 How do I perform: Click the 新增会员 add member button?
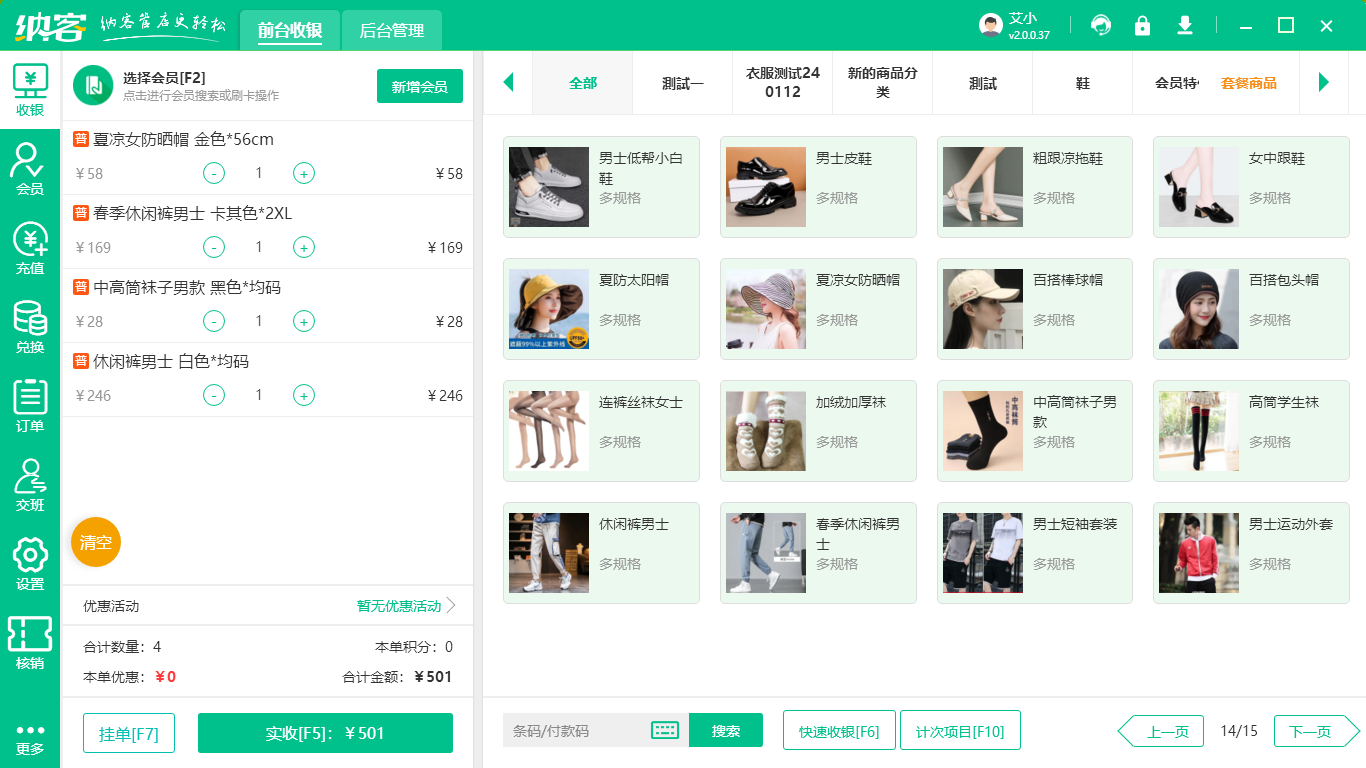point(419,86)
